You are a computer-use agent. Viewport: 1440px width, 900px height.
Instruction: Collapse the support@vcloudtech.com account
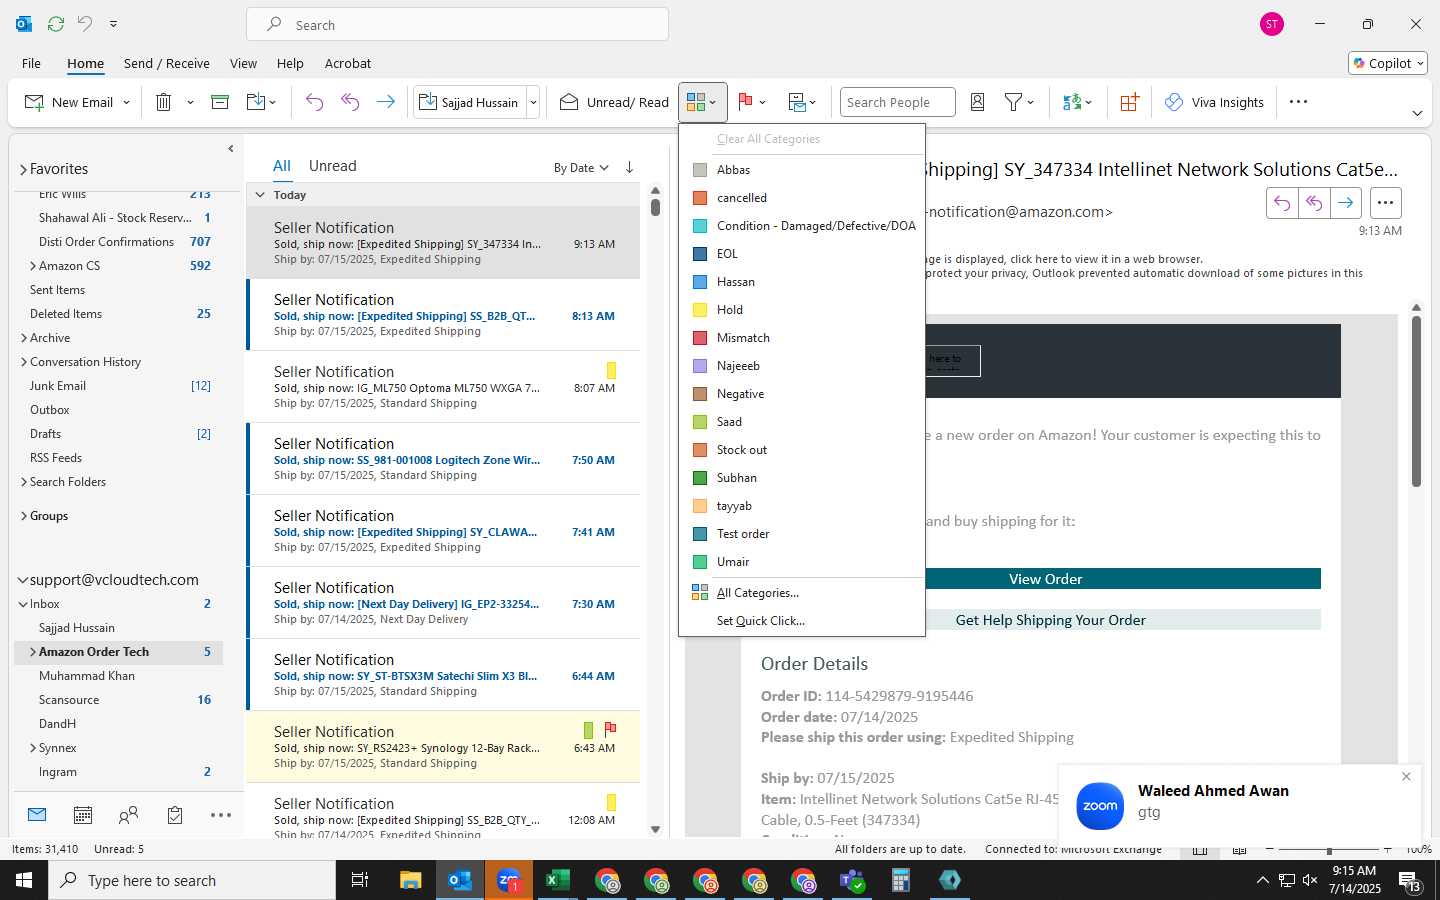coord(23,580)
